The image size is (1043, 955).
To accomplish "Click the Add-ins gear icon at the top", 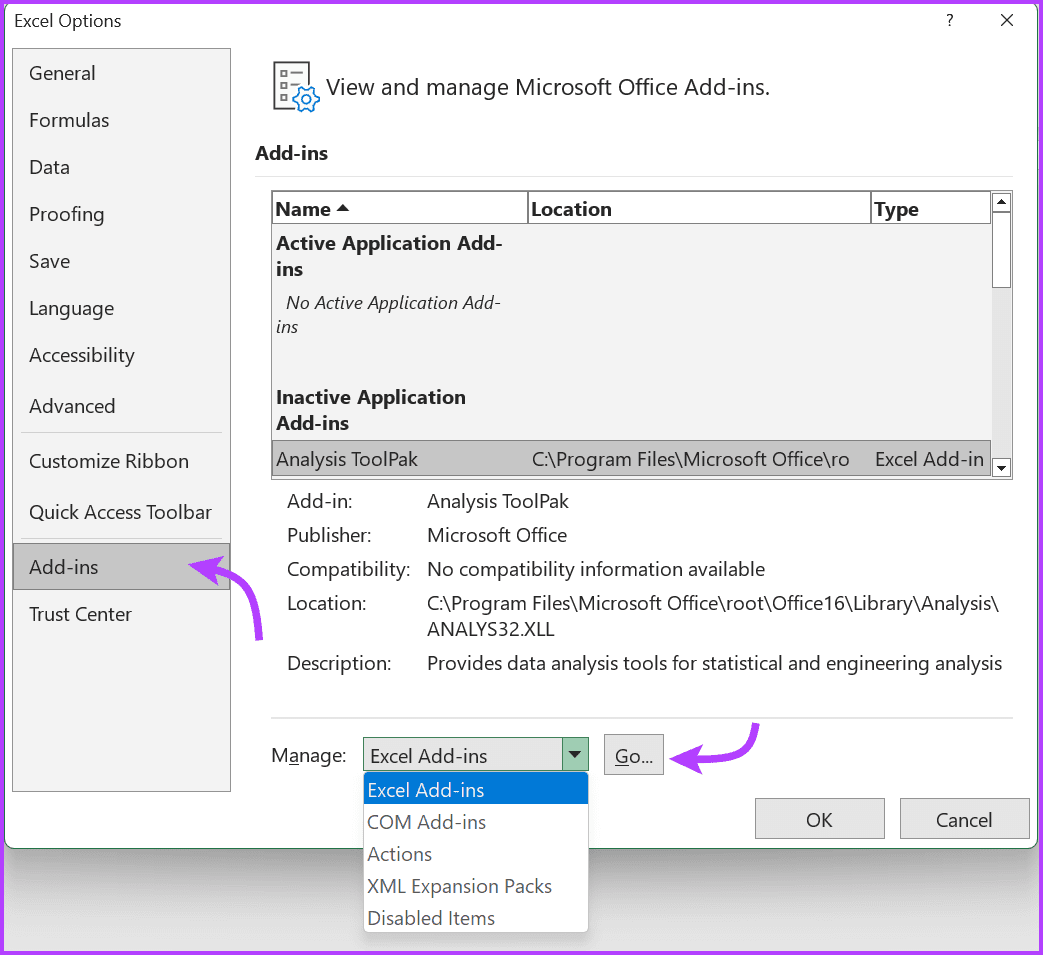I will (x=293, y=87).
